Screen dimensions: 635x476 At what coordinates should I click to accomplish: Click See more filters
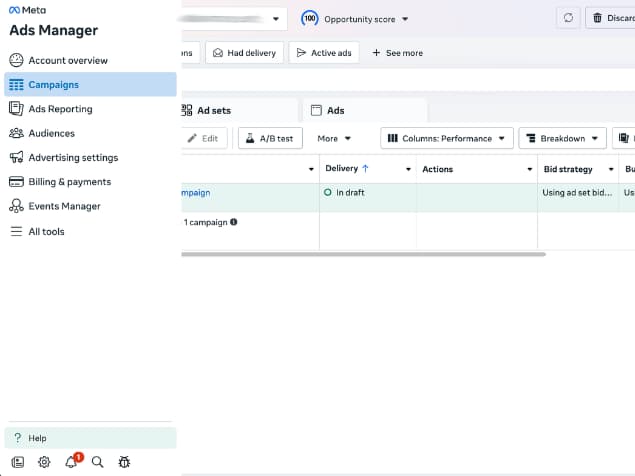pyautogui.click(x=397, y=53)
